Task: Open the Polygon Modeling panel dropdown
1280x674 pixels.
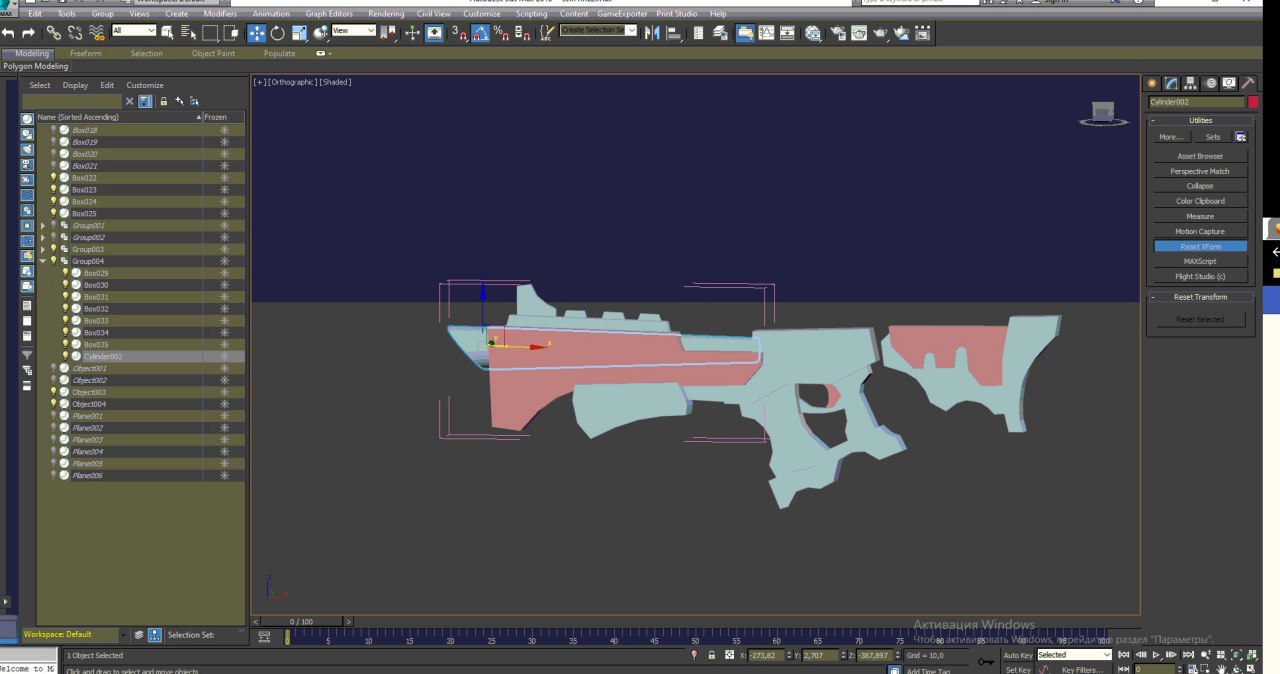Action: (36, 66)
